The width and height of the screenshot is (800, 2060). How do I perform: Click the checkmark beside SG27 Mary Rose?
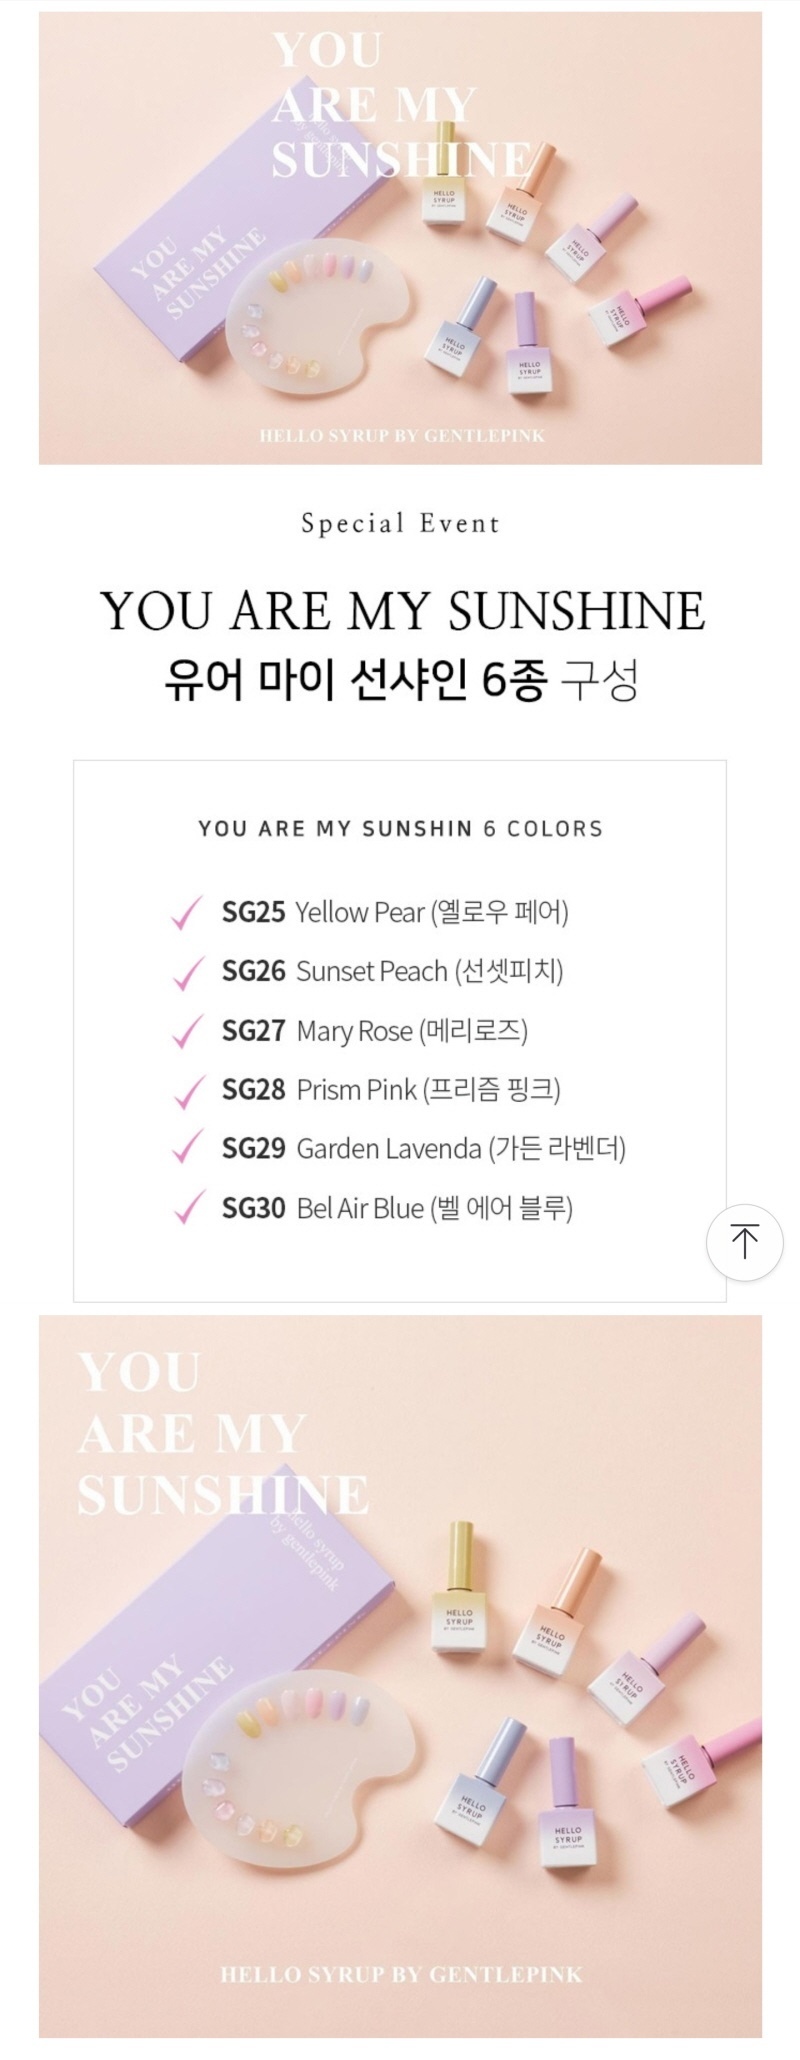188,1031
